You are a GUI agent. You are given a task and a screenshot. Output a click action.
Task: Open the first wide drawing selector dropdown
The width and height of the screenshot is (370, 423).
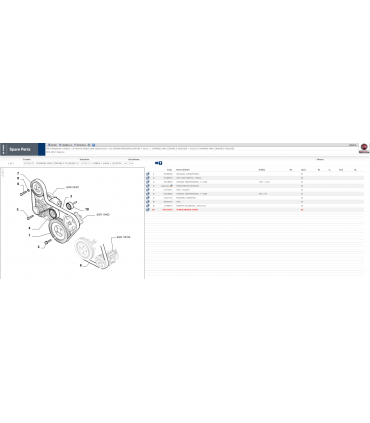51,163
